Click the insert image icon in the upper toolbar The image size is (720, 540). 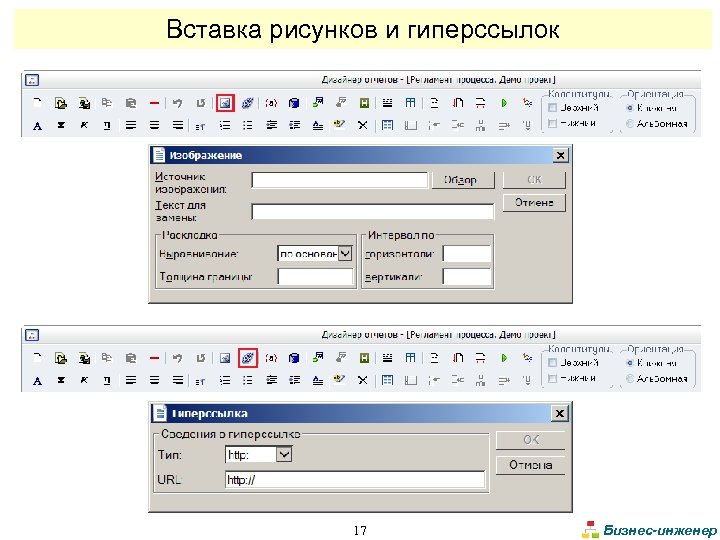click(225, 103)
